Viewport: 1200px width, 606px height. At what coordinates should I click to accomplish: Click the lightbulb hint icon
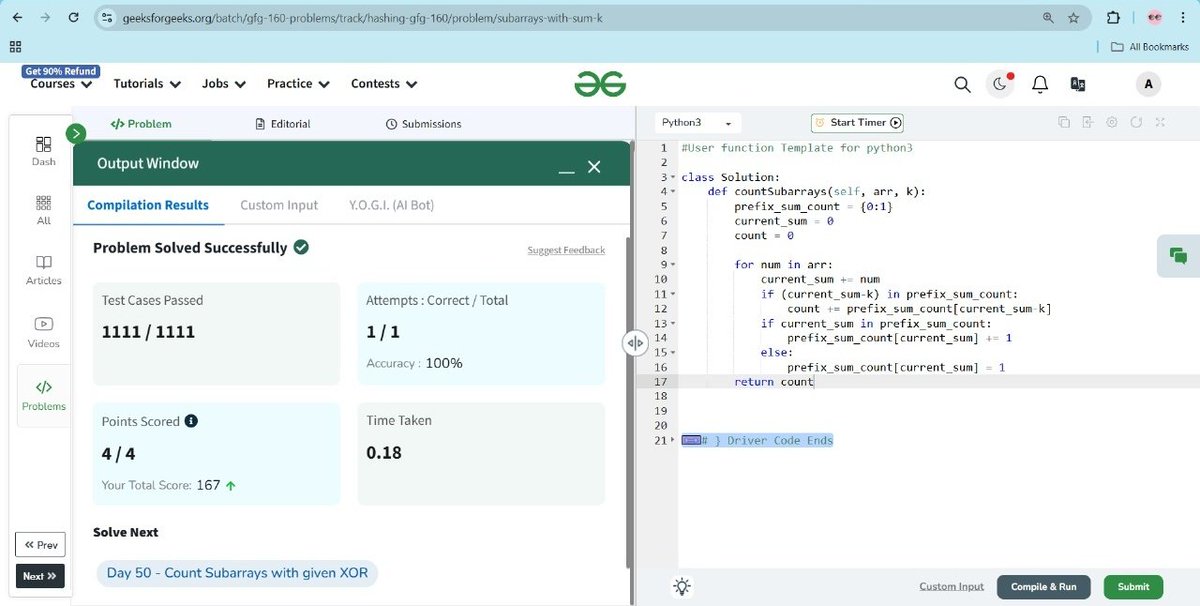[x=682, y=587]
